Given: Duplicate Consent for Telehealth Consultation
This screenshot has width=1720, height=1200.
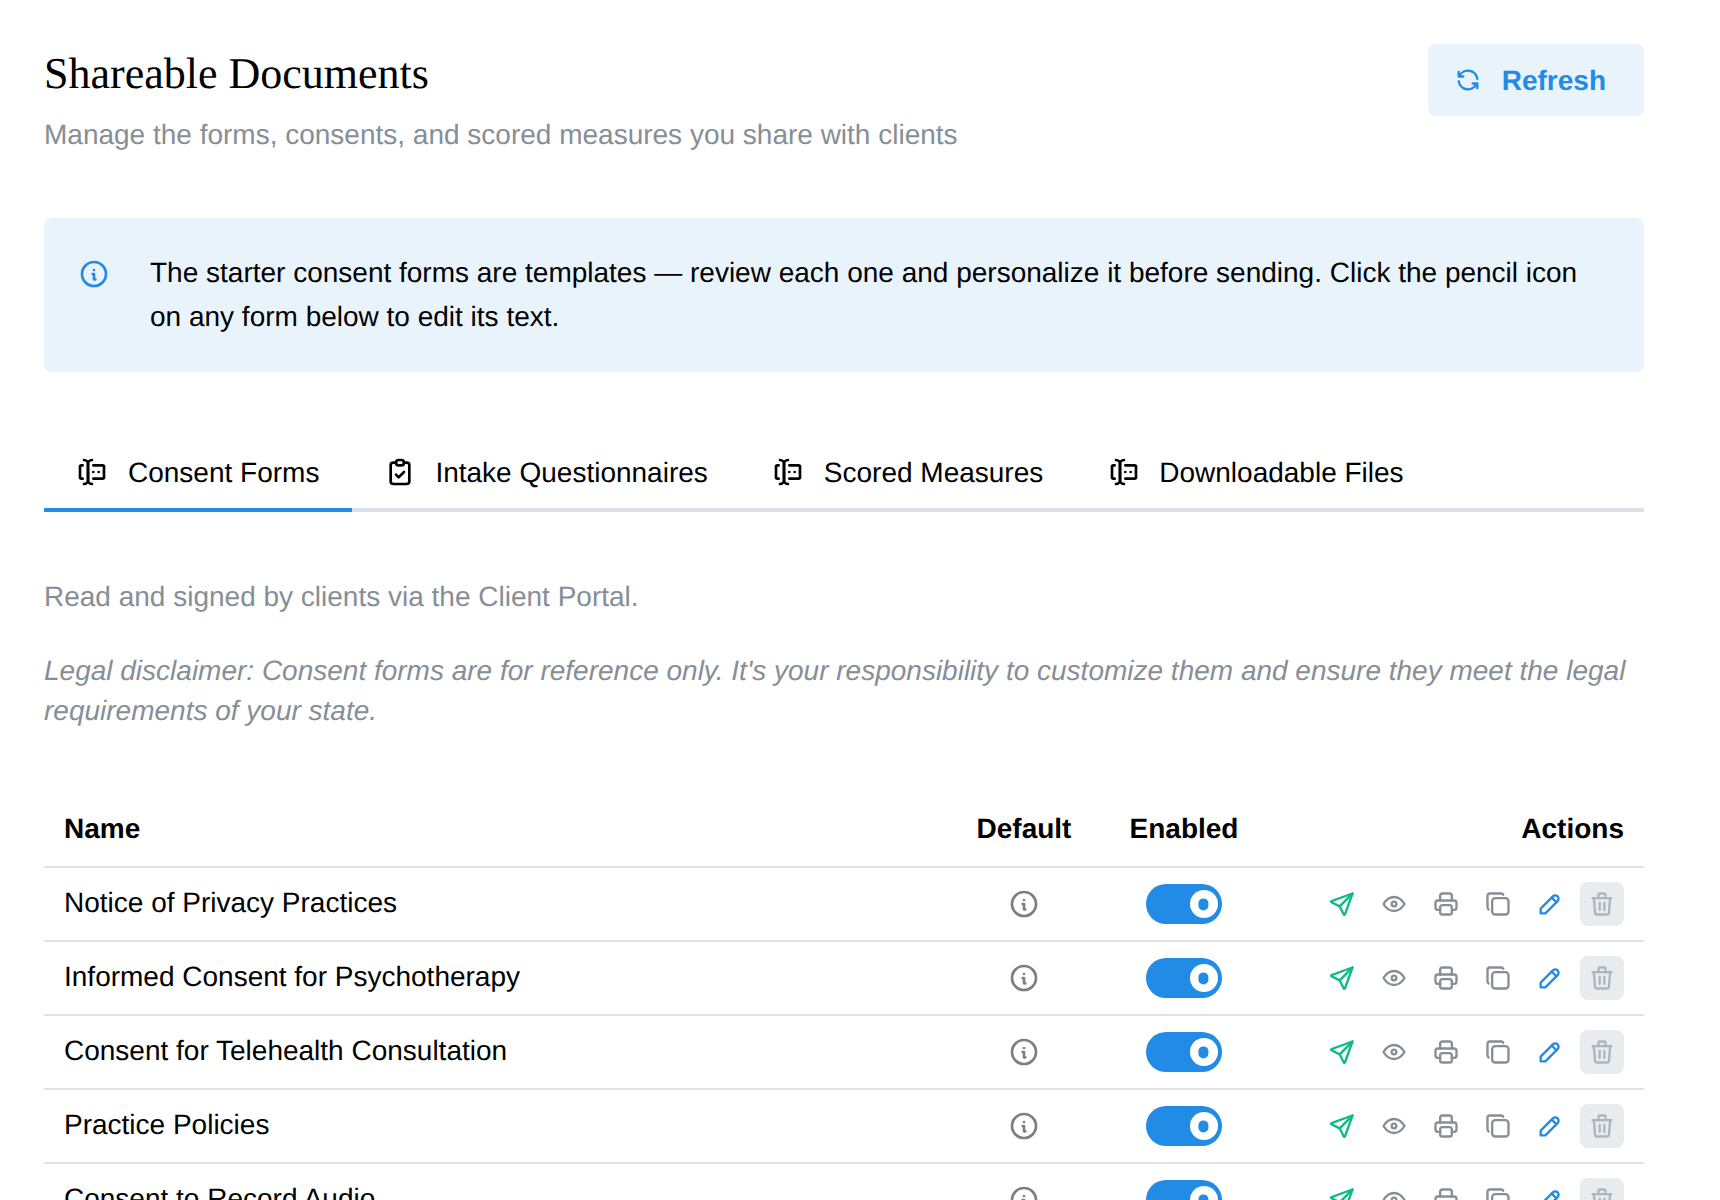Looking at the screenshot, I should tap(1498, 1052).
